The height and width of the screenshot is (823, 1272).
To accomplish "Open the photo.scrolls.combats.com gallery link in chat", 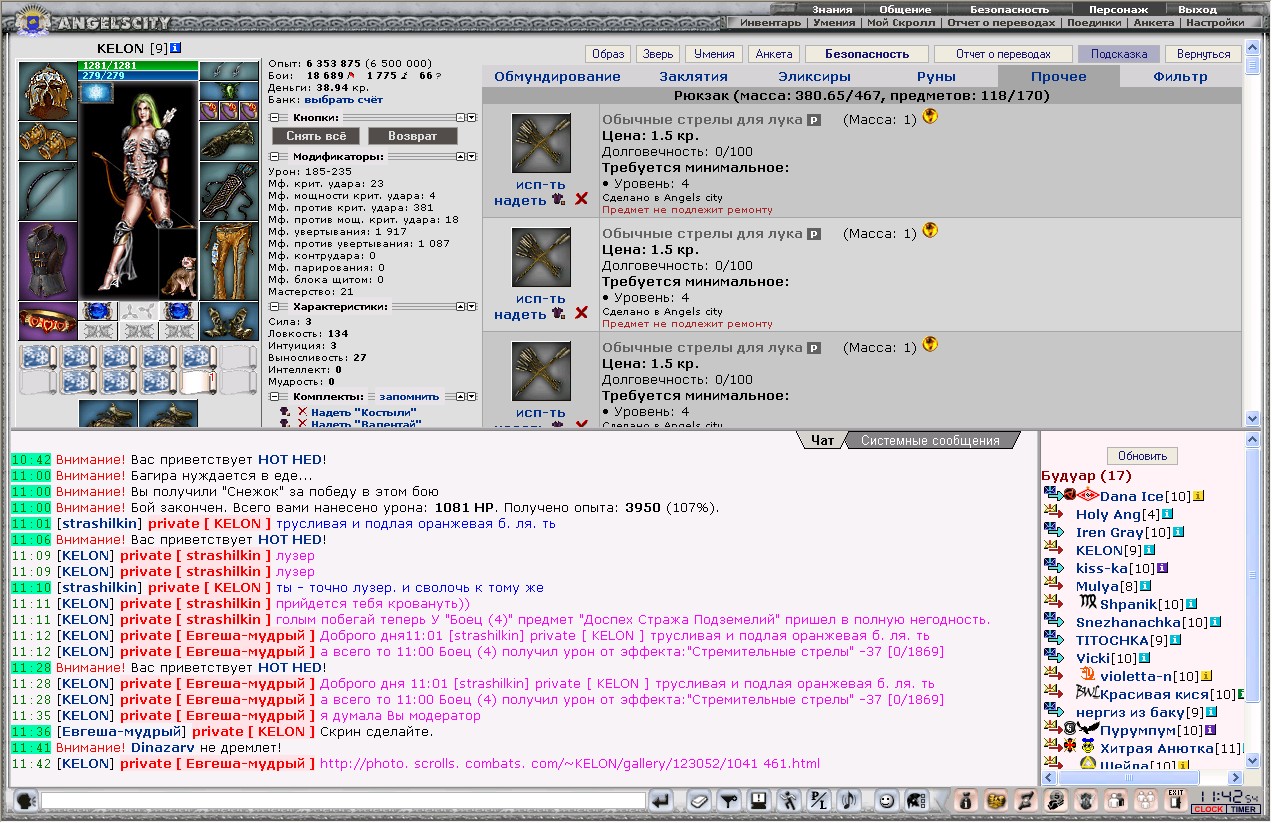I will point(570,764).
